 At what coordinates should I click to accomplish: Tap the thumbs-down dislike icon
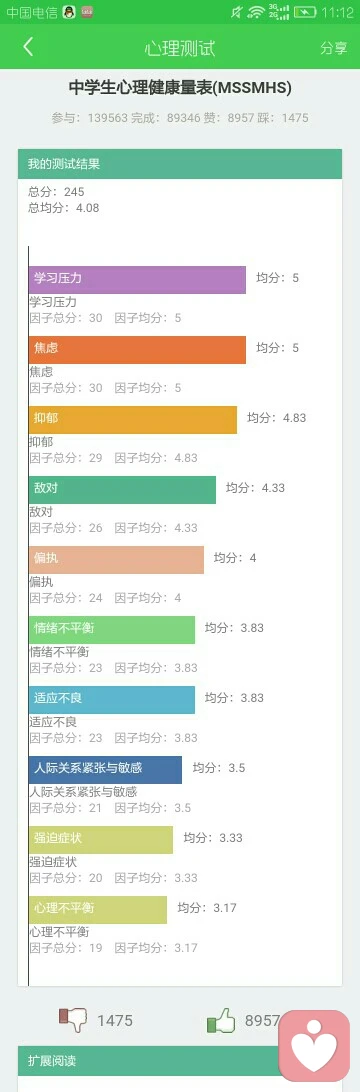coord(72,1020)
